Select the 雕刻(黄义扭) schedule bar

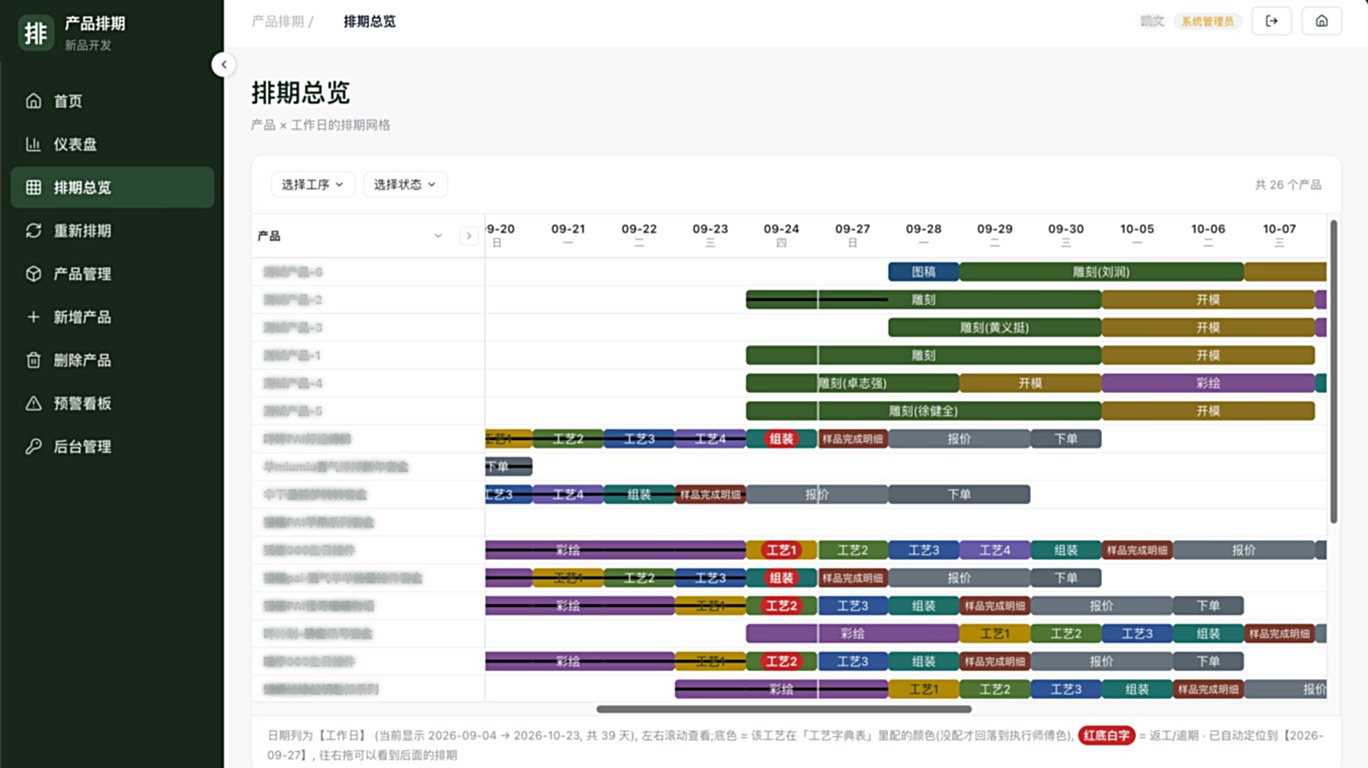tap(995, 328)
